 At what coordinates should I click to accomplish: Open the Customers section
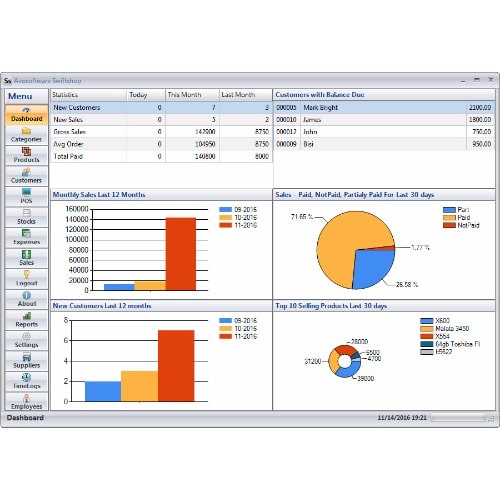[x=26, y=176]
